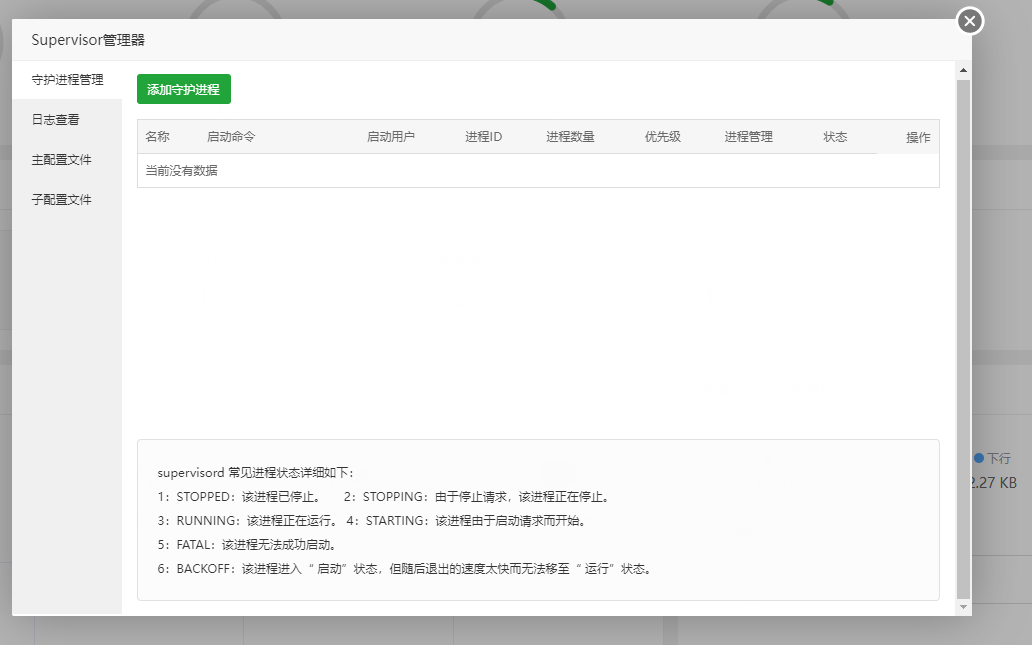Click the 添加守护进程 button
Image resolution: width=1032 pixels, height=645 pixels.
pyautogui.click(x=184, y=89)
